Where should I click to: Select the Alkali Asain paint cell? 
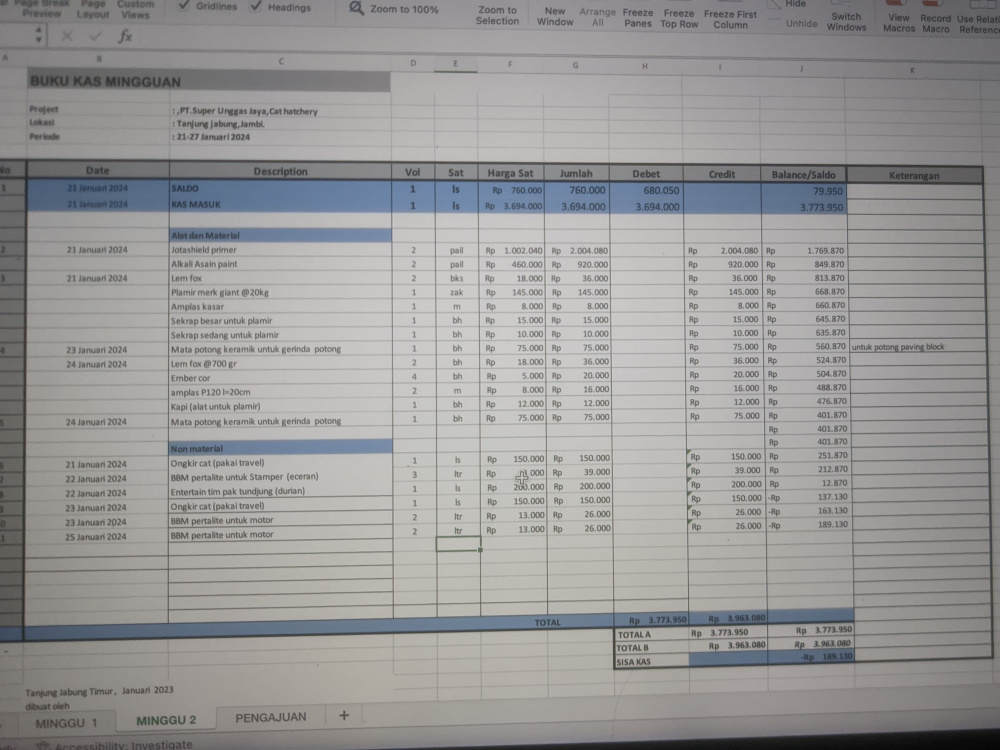(281, 264)
